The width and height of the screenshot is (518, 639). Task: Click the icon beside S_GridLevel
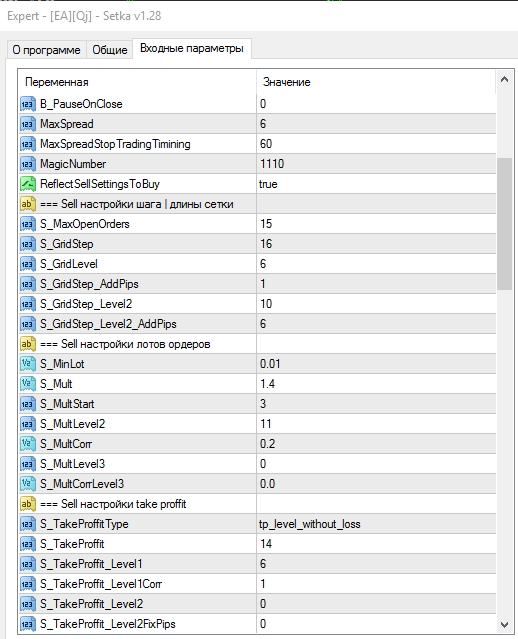coord(28,264)
